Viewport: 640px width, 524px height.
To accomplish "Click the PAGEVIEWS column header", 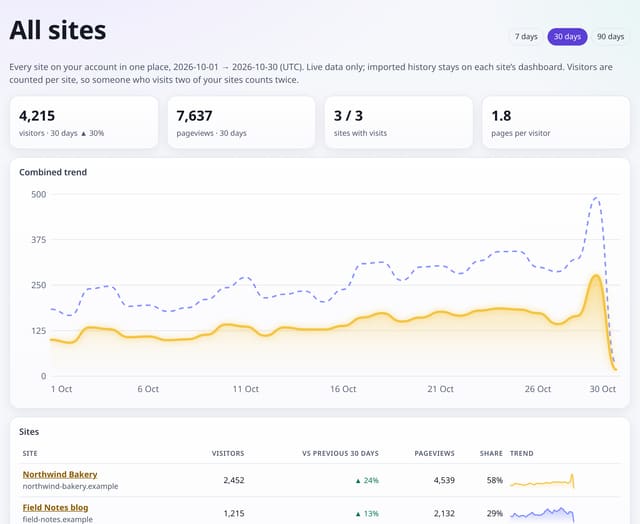I will (434, 453).
